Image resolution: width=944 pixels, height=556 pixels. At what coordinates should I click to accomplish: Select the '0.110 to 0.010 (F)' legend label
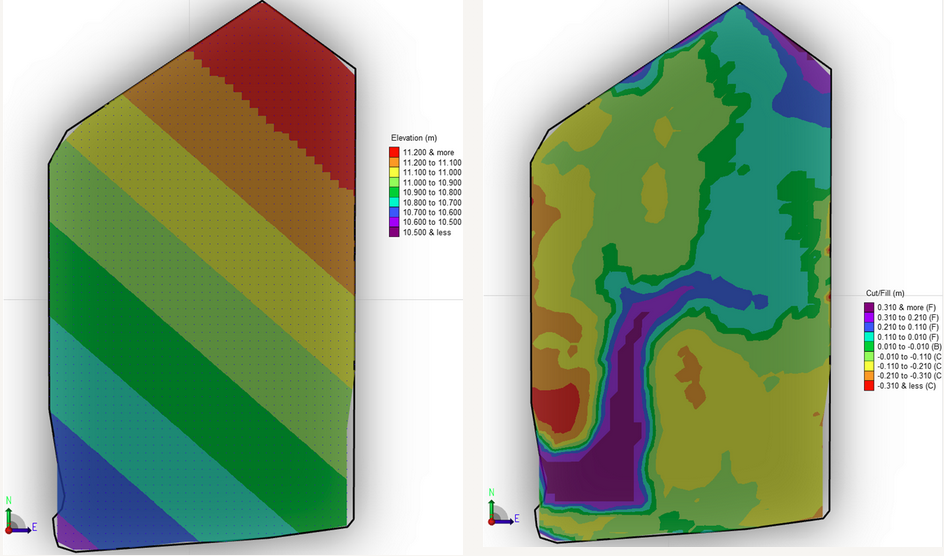point(908,337)
